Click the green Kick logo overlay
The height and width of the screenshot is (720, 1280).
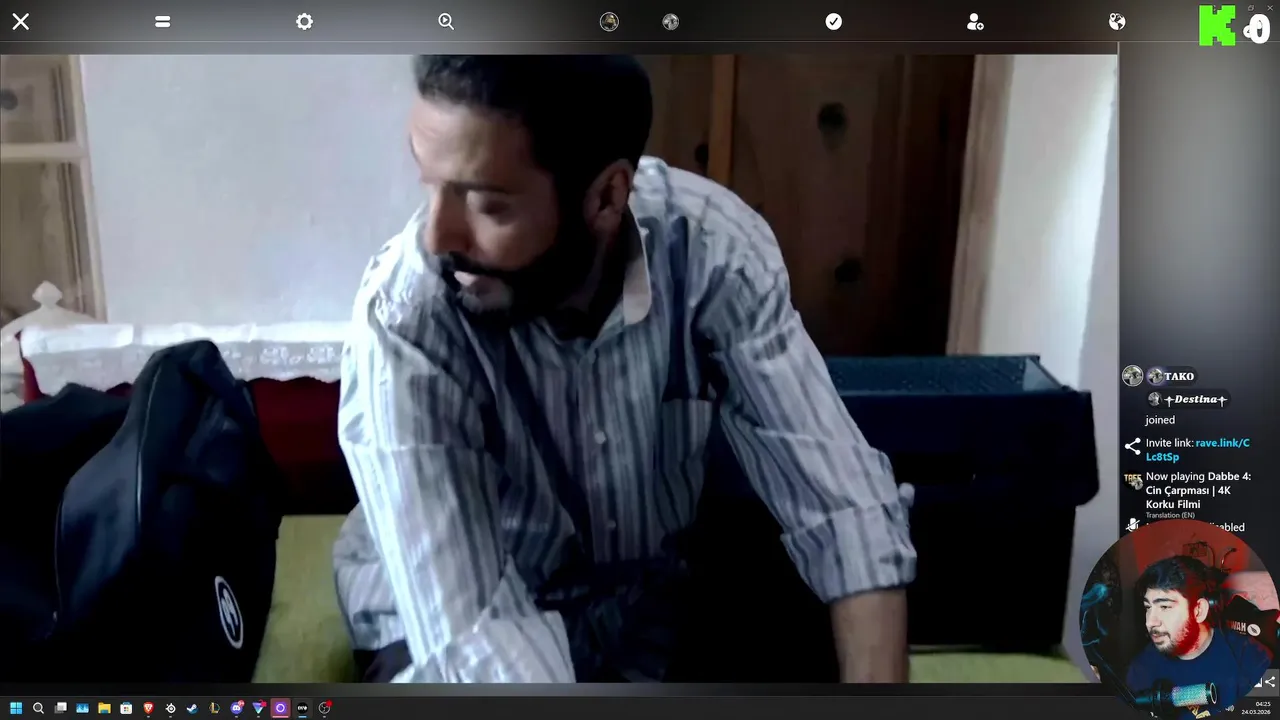[1217, 25]
